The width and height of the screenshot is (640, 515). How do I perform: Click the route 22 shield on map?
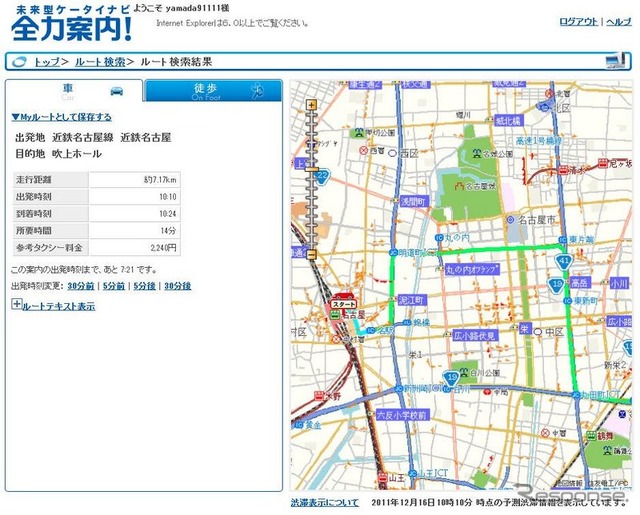click(x=323, y=177)
